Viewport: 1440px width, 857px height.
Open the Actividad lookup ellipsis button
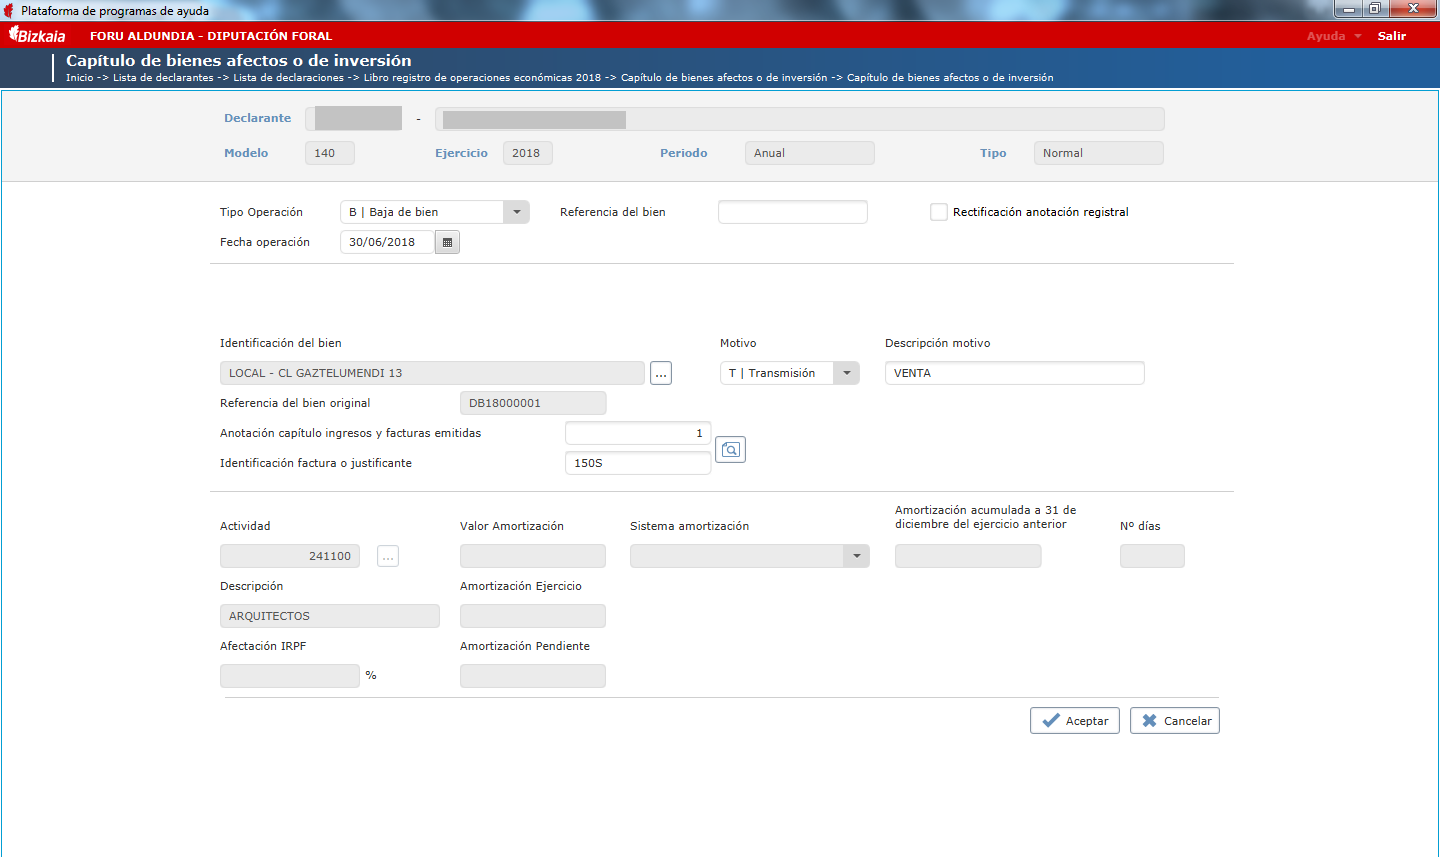[x=388, y=556]
